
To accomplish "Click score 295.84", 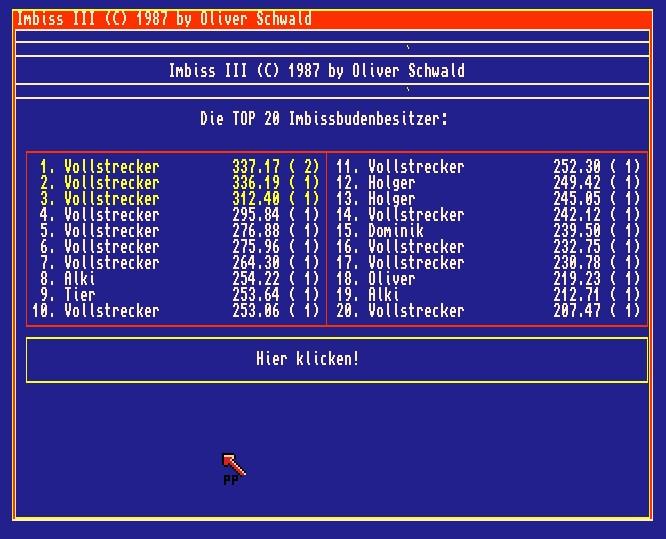I will point(256,214).
